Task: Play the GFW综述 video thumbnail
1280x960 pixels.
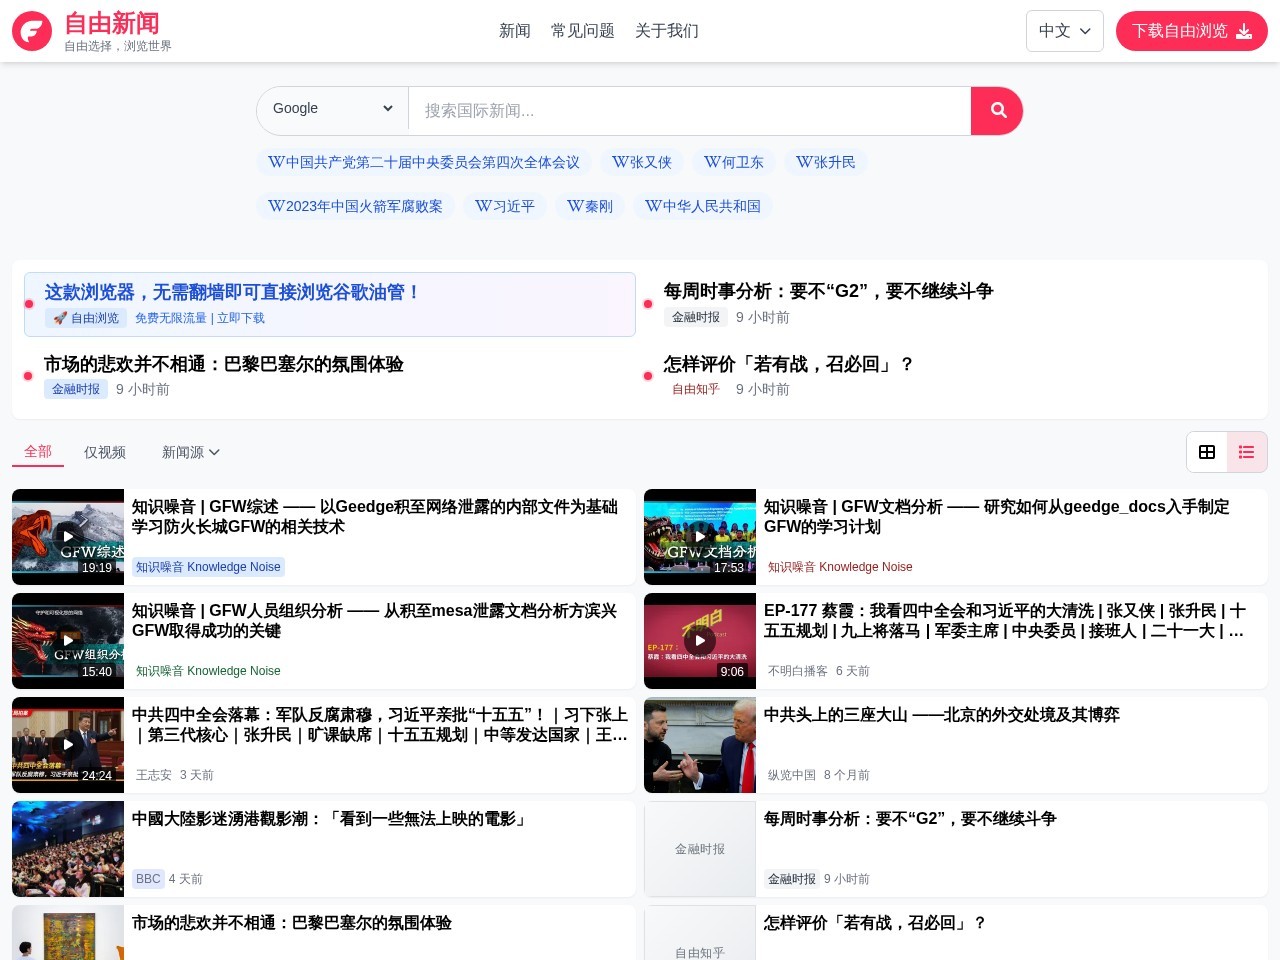Action: 68,537
